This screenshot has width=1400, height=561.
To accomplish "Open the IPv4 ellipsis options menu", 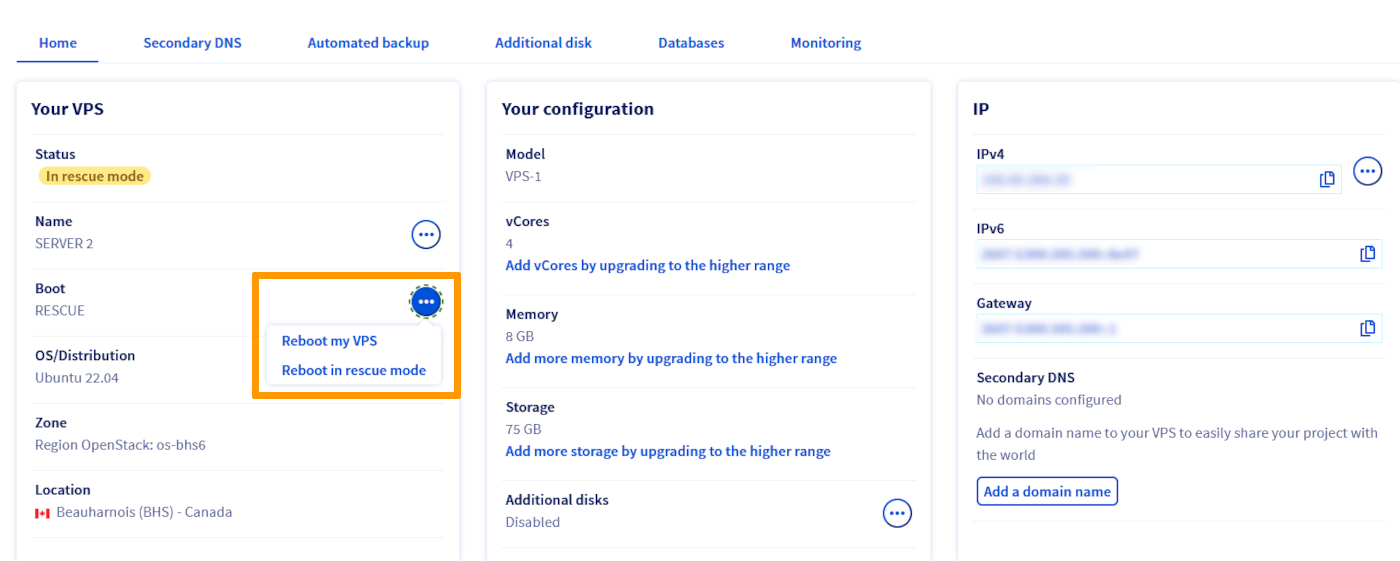I will [x=1368, y=171].
